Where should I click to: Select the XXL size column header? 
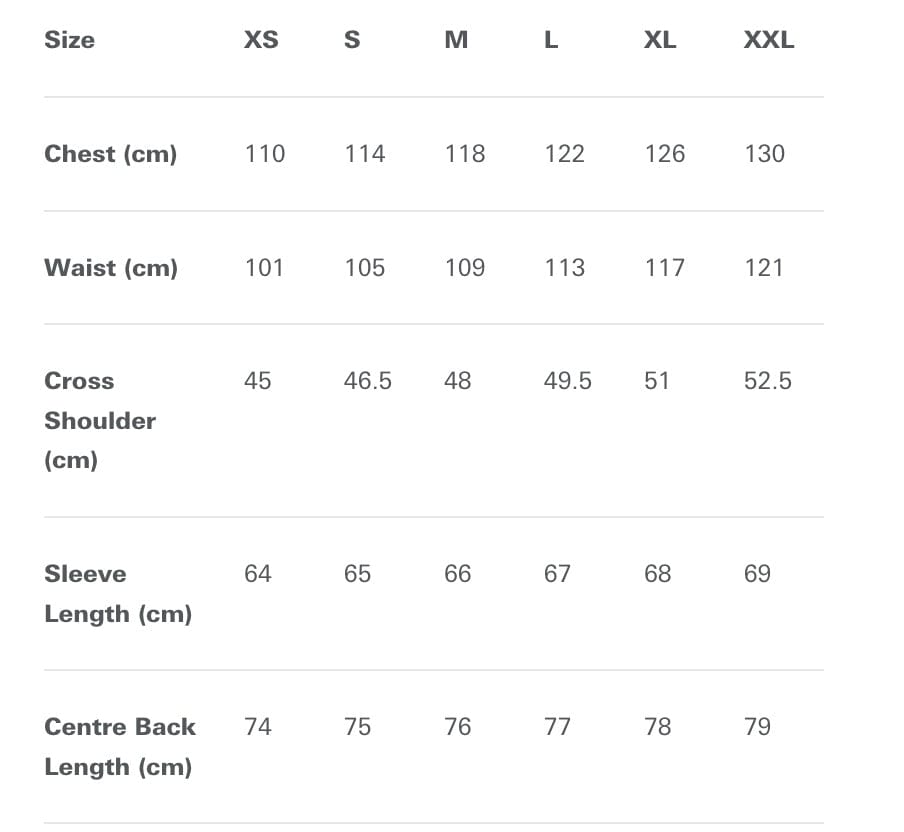[768, 40]
